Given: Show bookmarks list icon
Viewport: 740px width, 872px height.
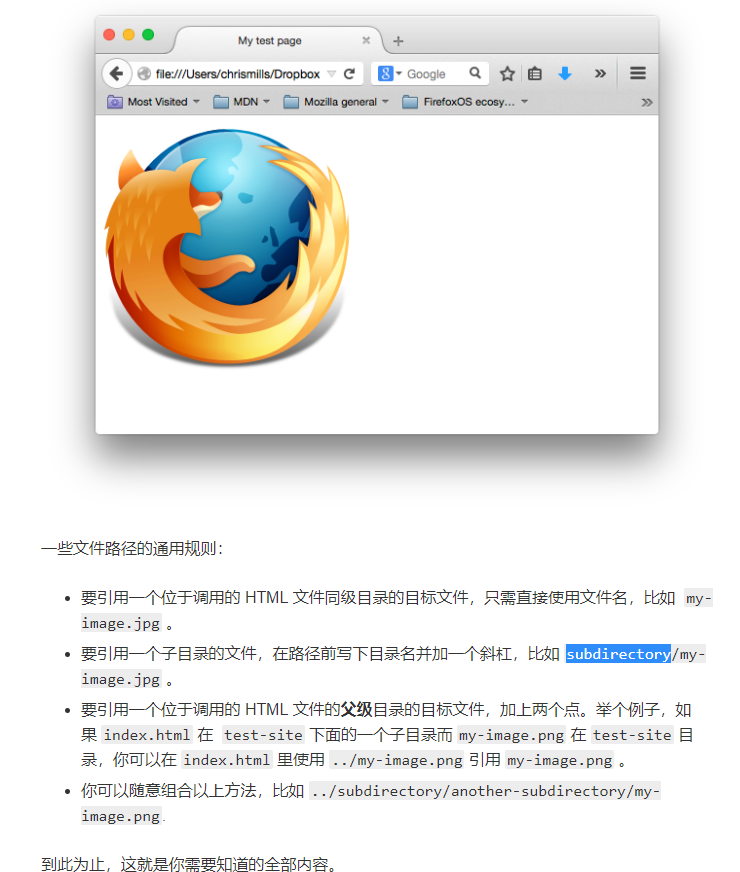Looking at the screenshot, I should pyautogui.click(x=534, y=73).
